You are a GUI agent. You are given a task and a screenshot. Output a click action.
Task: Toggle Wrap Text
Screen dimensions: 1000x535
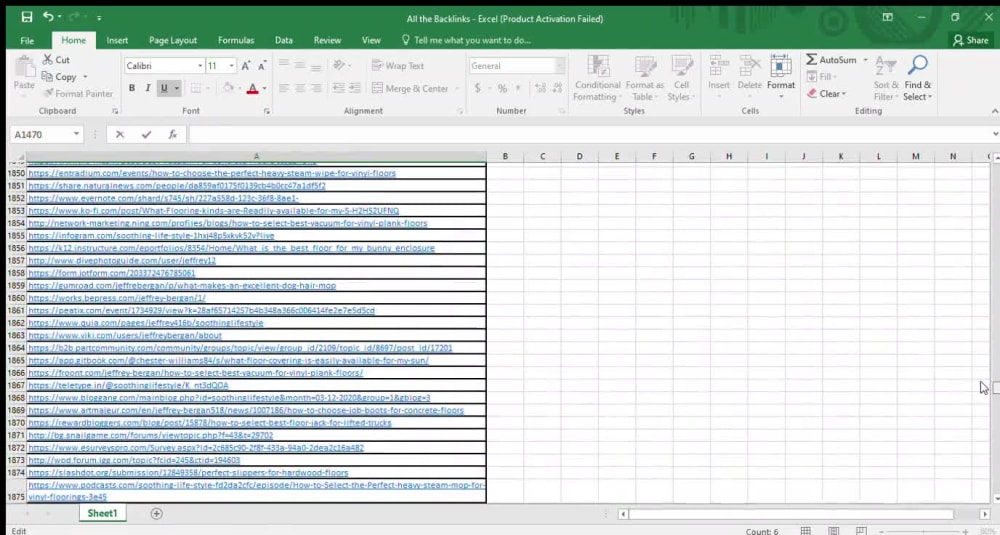397,66
